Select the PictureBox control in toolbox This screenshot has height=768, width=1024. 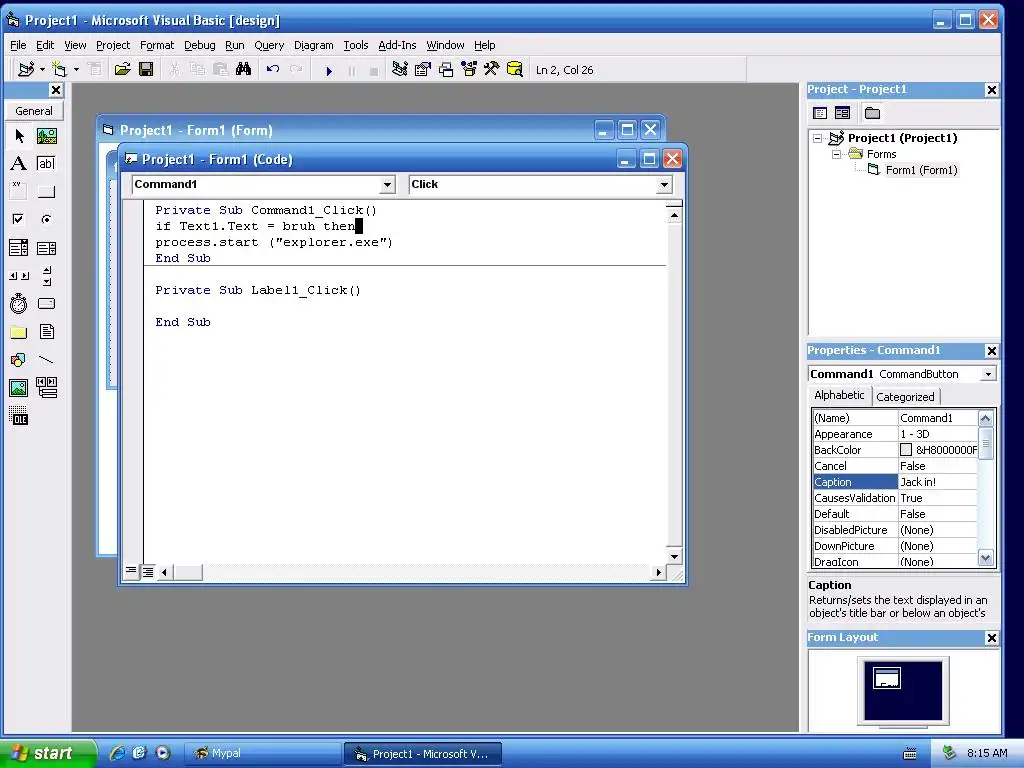[x=46, y=136]
